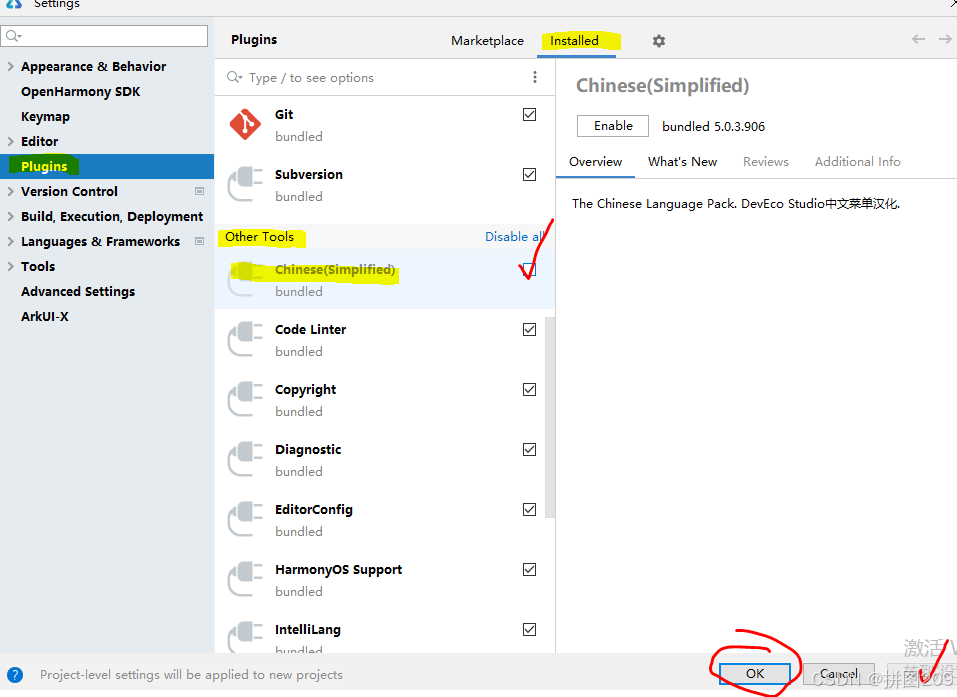Expand the Editor settings node

10,141
